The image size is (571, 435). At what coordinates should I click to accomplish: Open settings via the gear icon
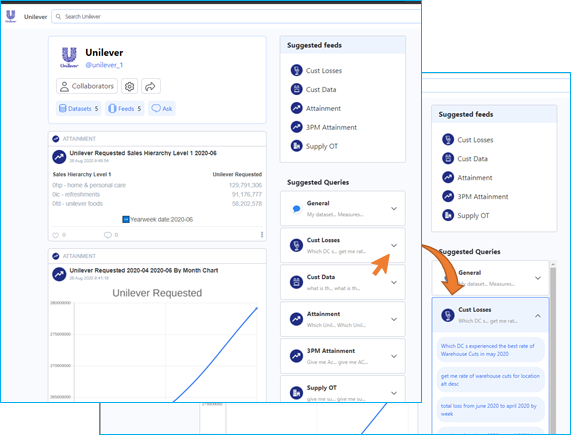pyautogui.click(x=129, y=86)
